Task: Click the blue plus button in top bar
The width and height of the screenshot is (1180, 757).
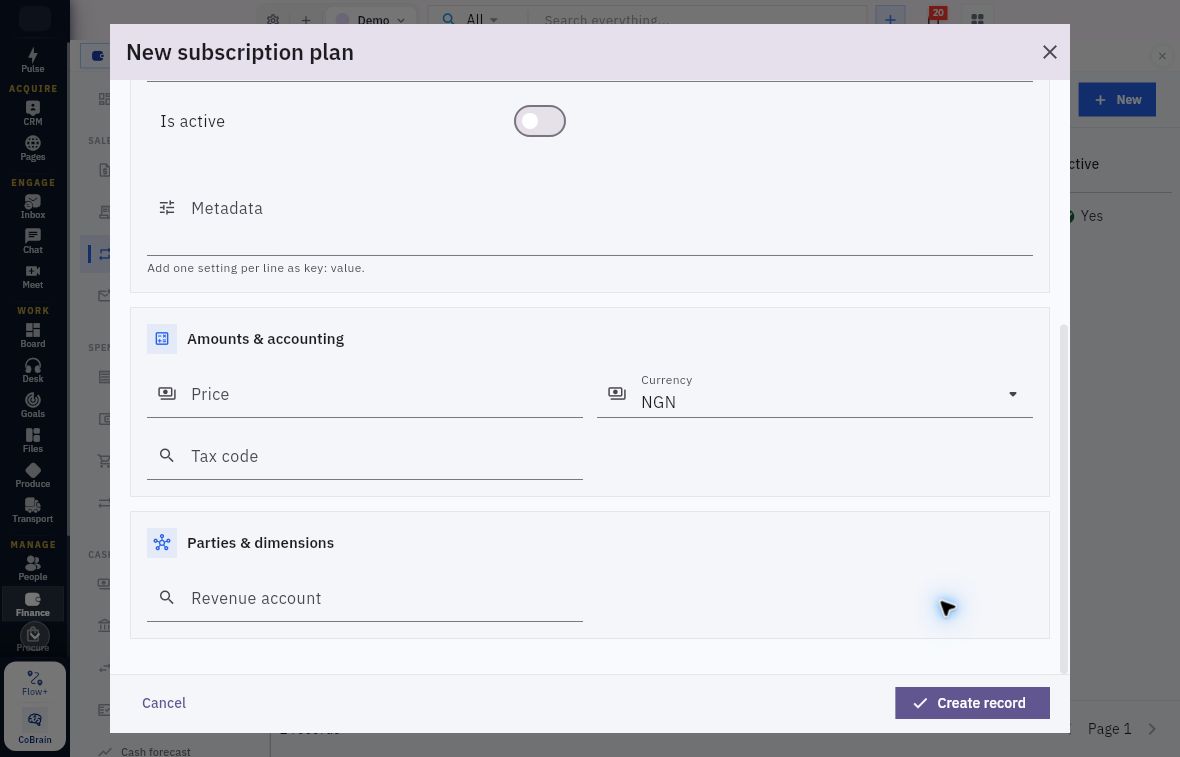Action: tap(890, 20)
